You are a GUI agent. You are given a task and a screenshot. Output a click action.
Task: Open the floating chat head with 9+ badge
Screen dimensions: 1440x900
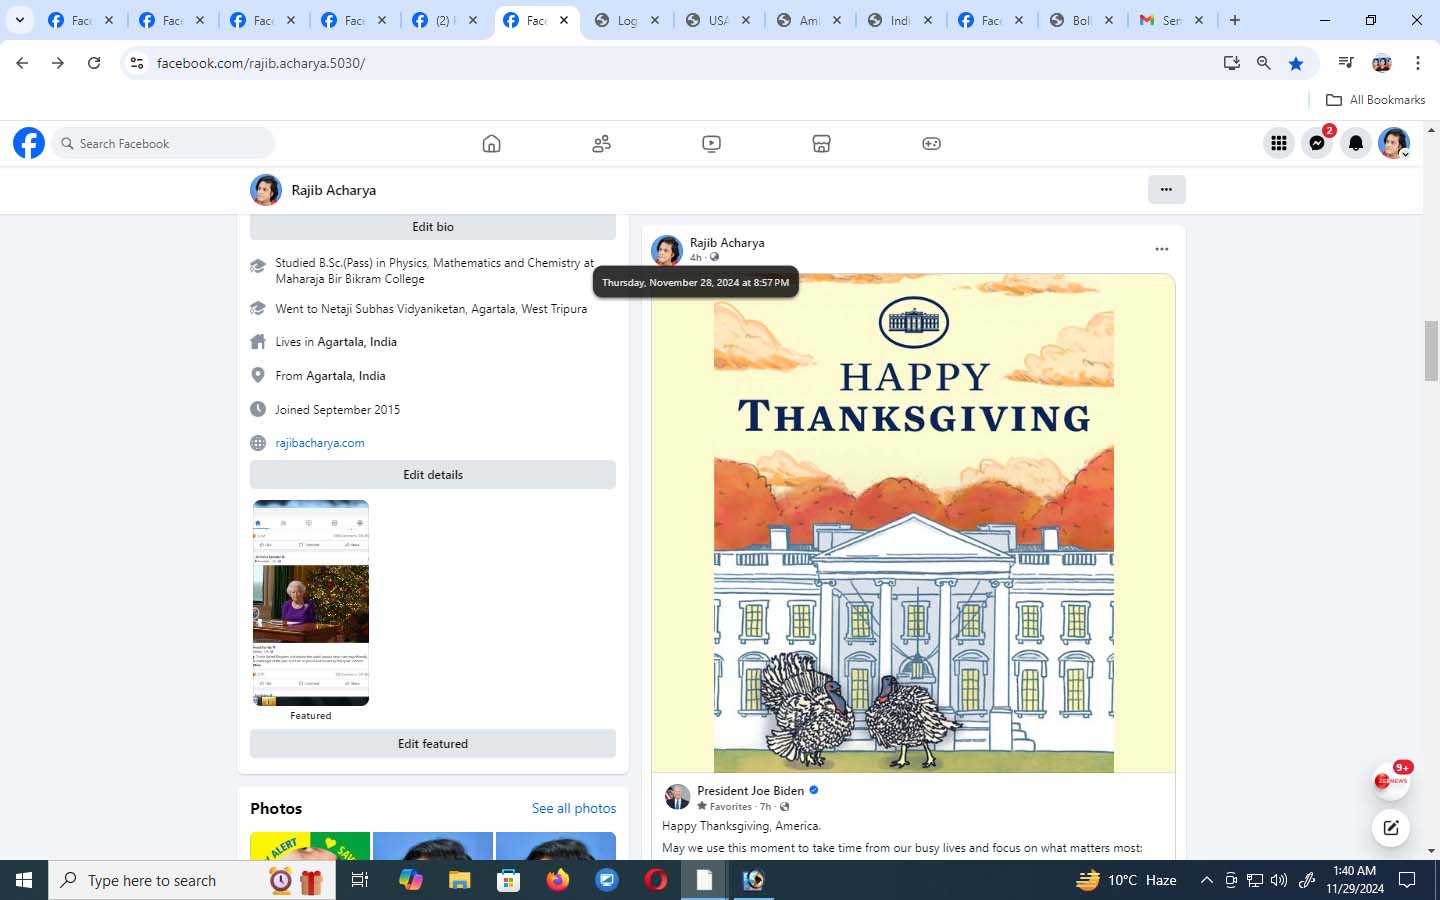coord(1391,780)
